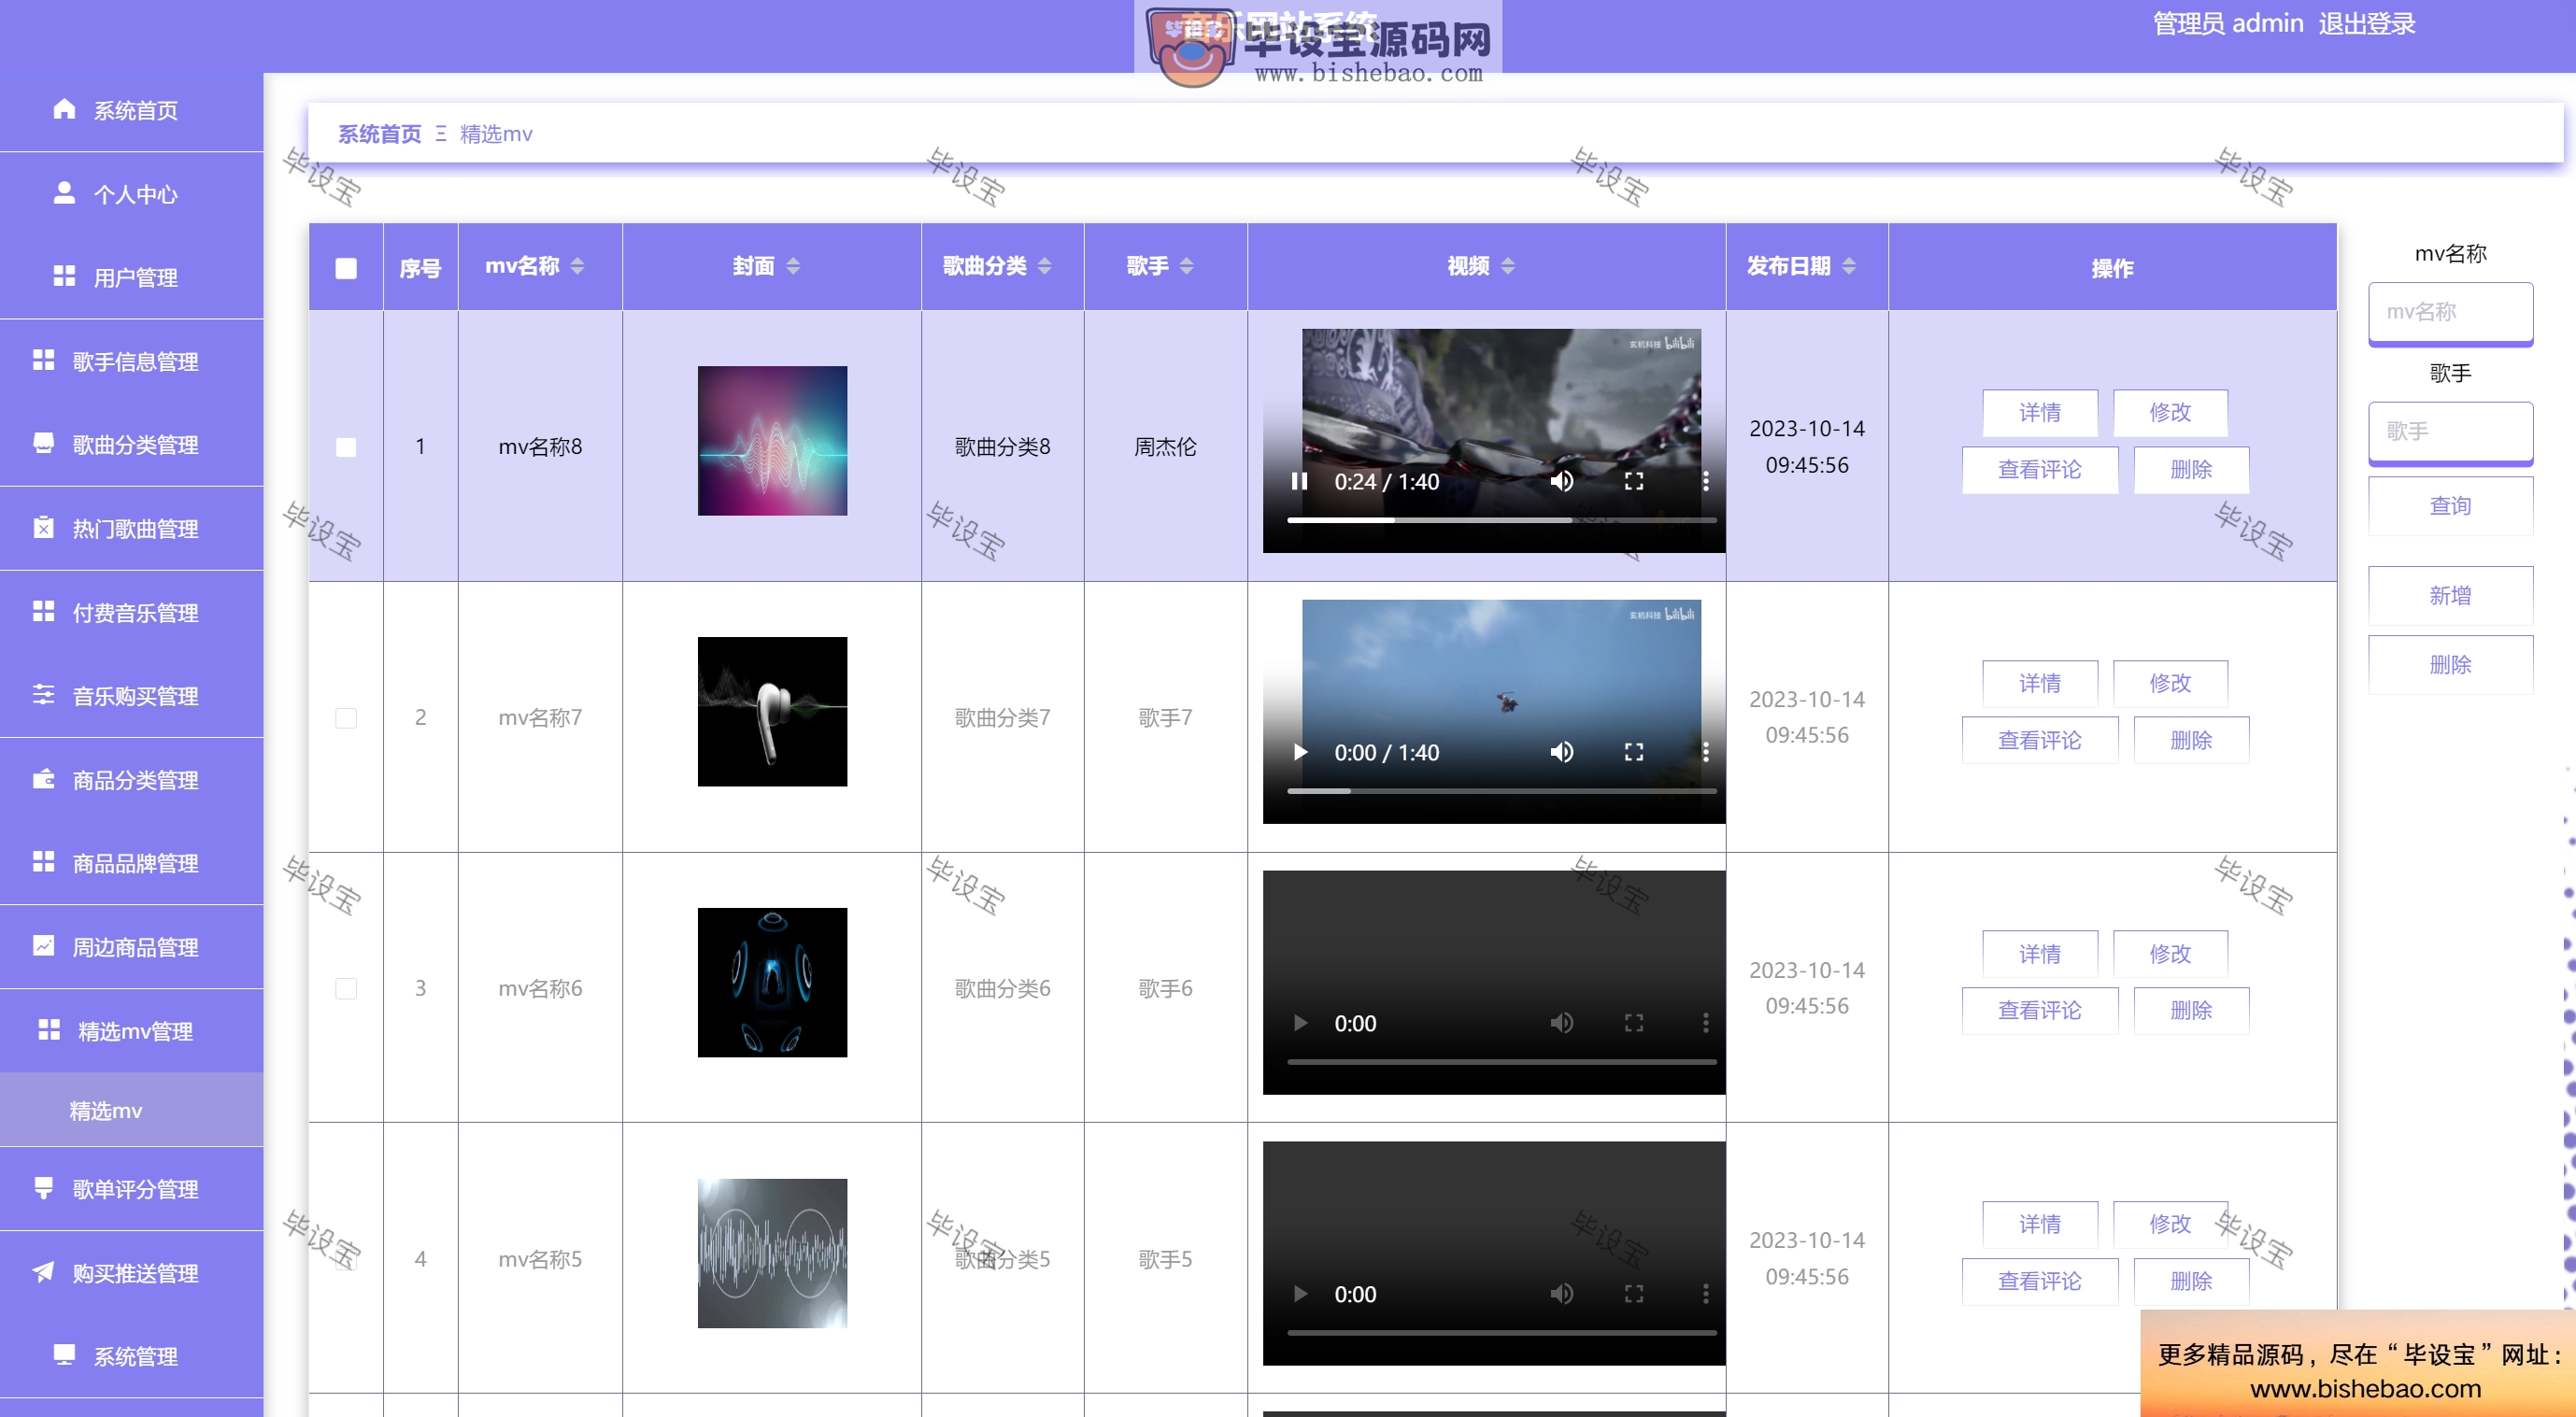Check the row 3 mv名称6 checkbox
The image size is (2576, 1417).
pos(346,988)
